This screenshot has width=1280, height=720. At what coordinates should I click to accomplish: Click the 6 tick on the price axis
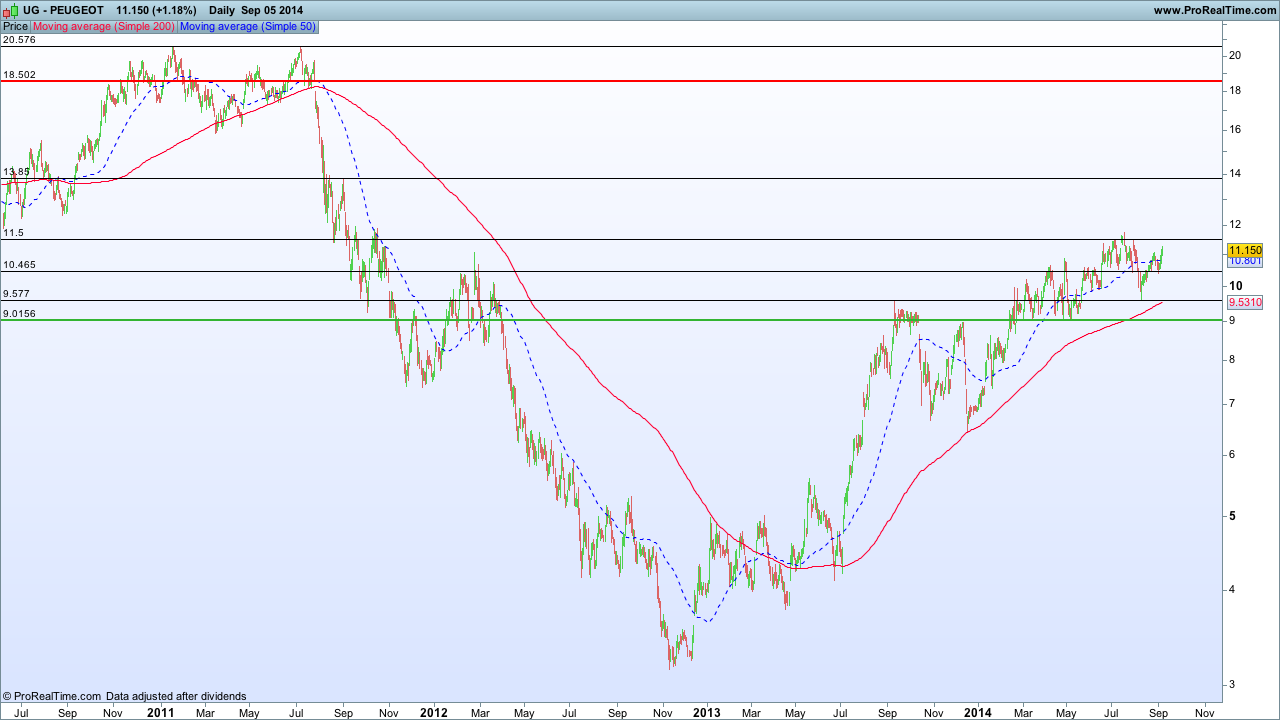[1232, 454]
